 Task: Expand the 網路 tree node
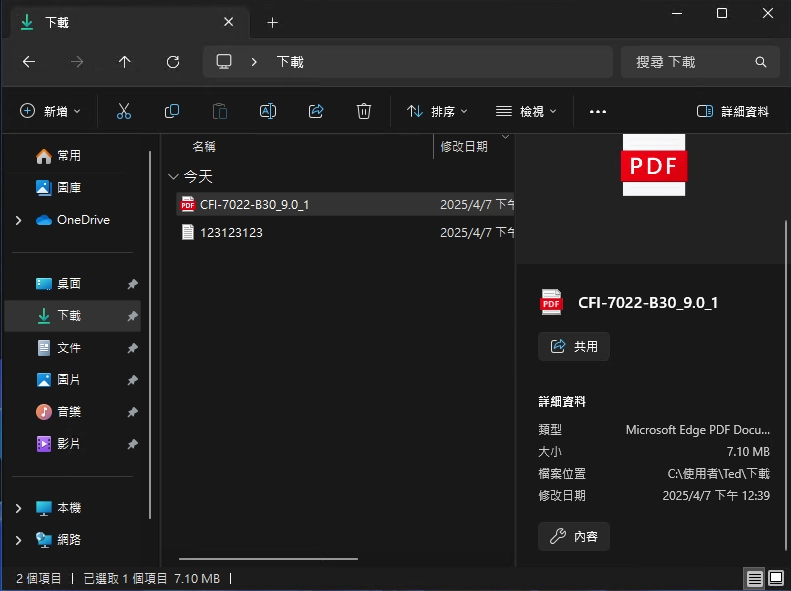(x=19, y=541)
